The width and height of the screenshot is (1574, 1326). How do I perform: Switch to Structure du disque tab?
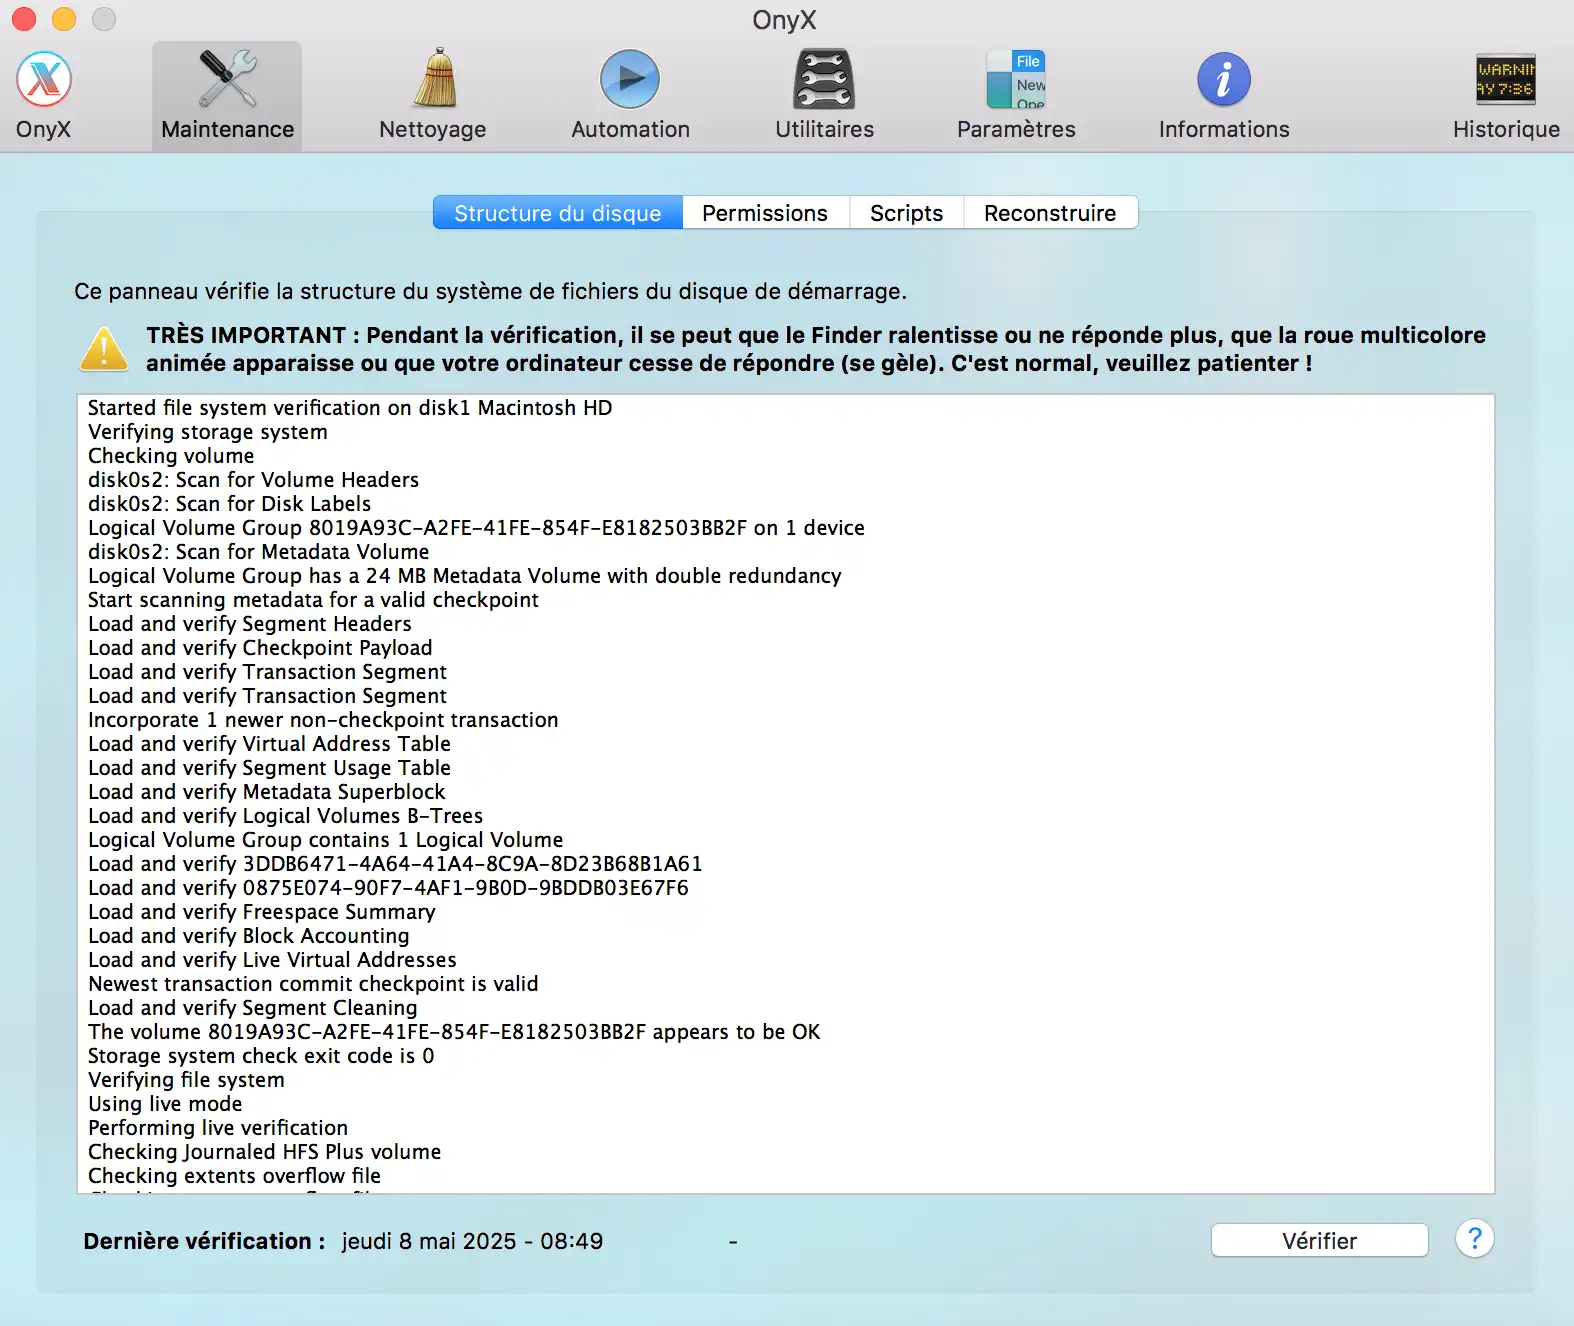tap(558, 213)
